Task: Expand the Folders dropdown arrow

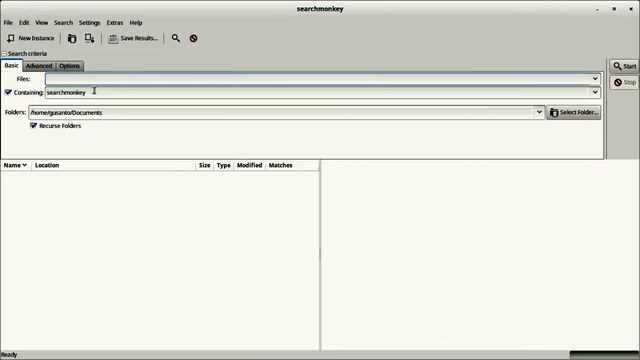Action: pyautogui.click(x=539, y=112)
